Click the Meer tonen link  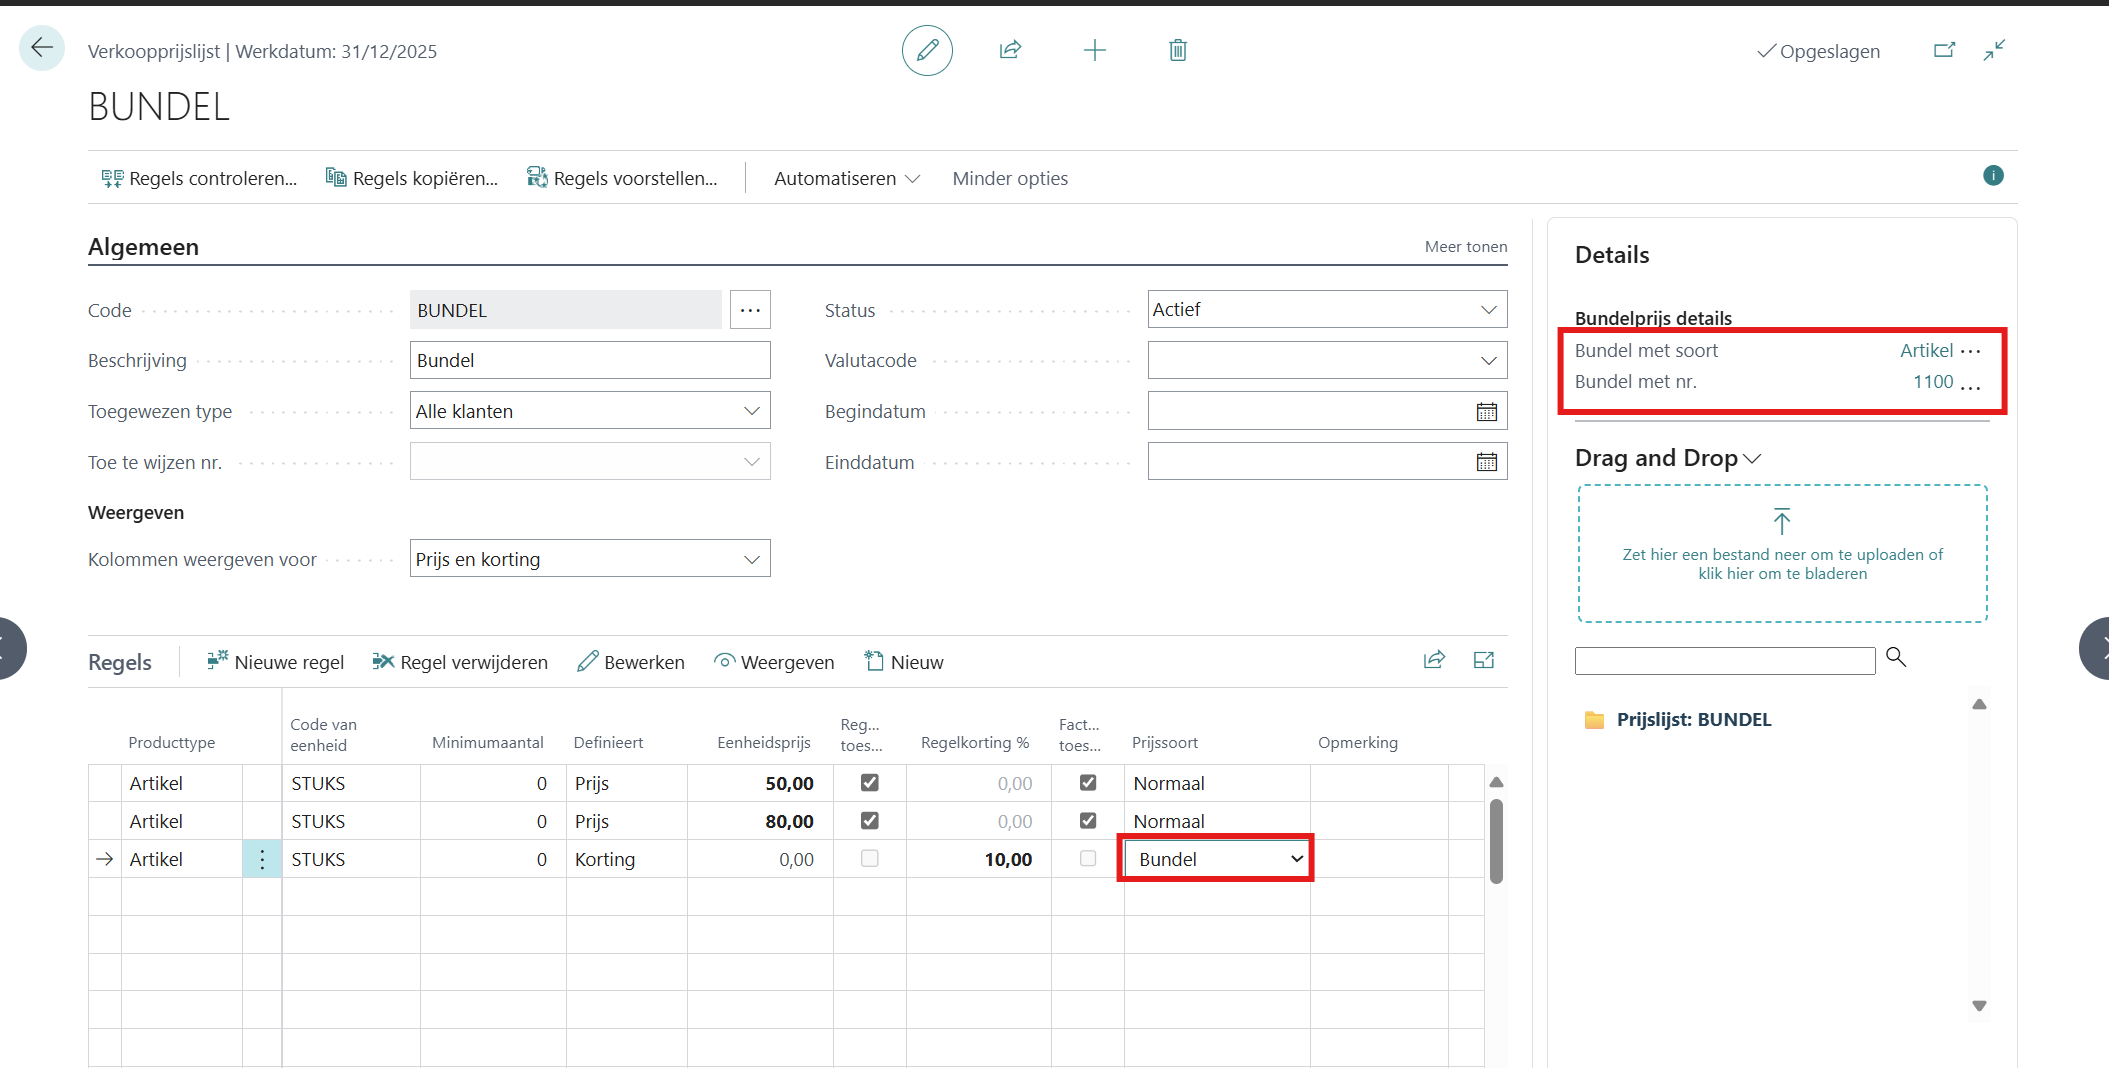pos(1465,247)
